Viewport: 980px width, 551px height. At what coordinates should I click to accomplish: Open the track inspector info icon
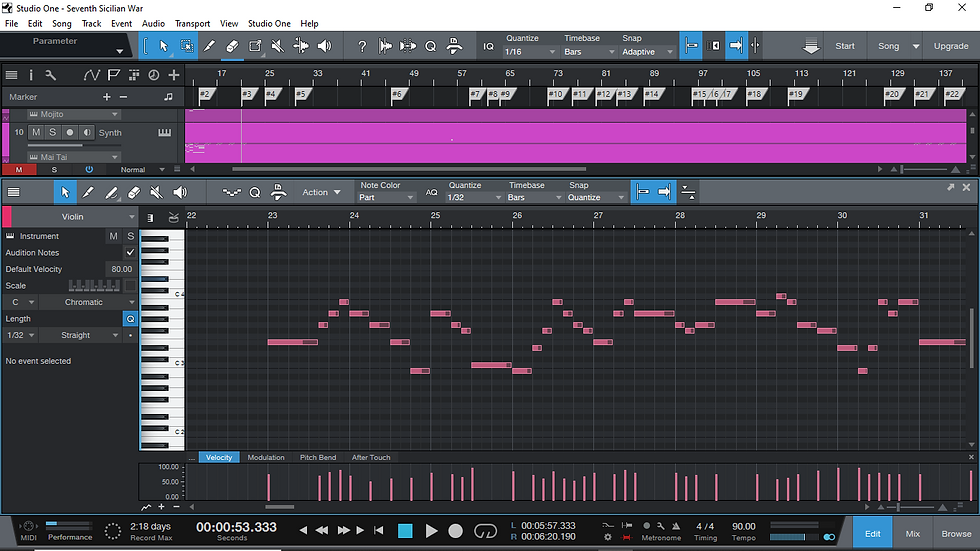tap(31, 75)
